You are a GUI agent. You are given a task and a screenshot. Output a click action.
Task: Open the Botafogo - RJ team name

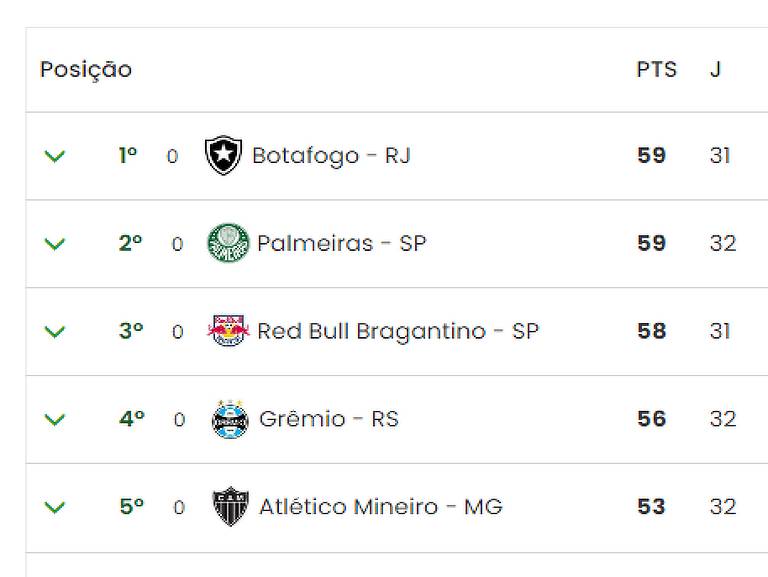tap(332, 156)
